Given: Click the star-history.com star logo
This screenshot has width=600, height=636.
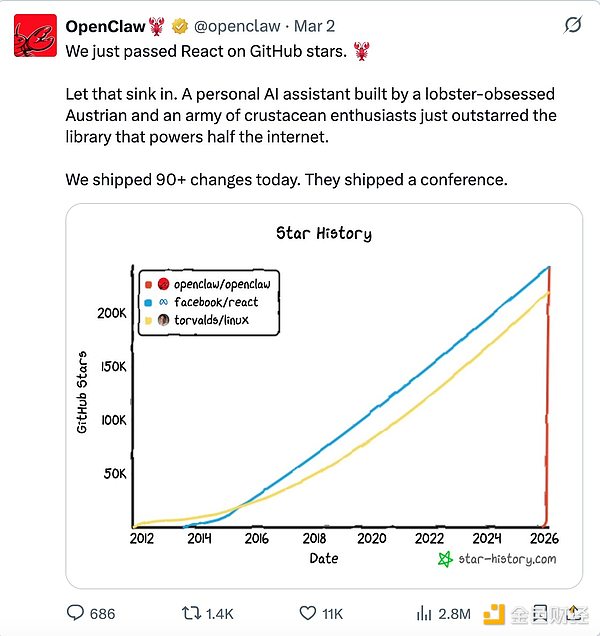Looking at the screenshot, I should point(446,558).
